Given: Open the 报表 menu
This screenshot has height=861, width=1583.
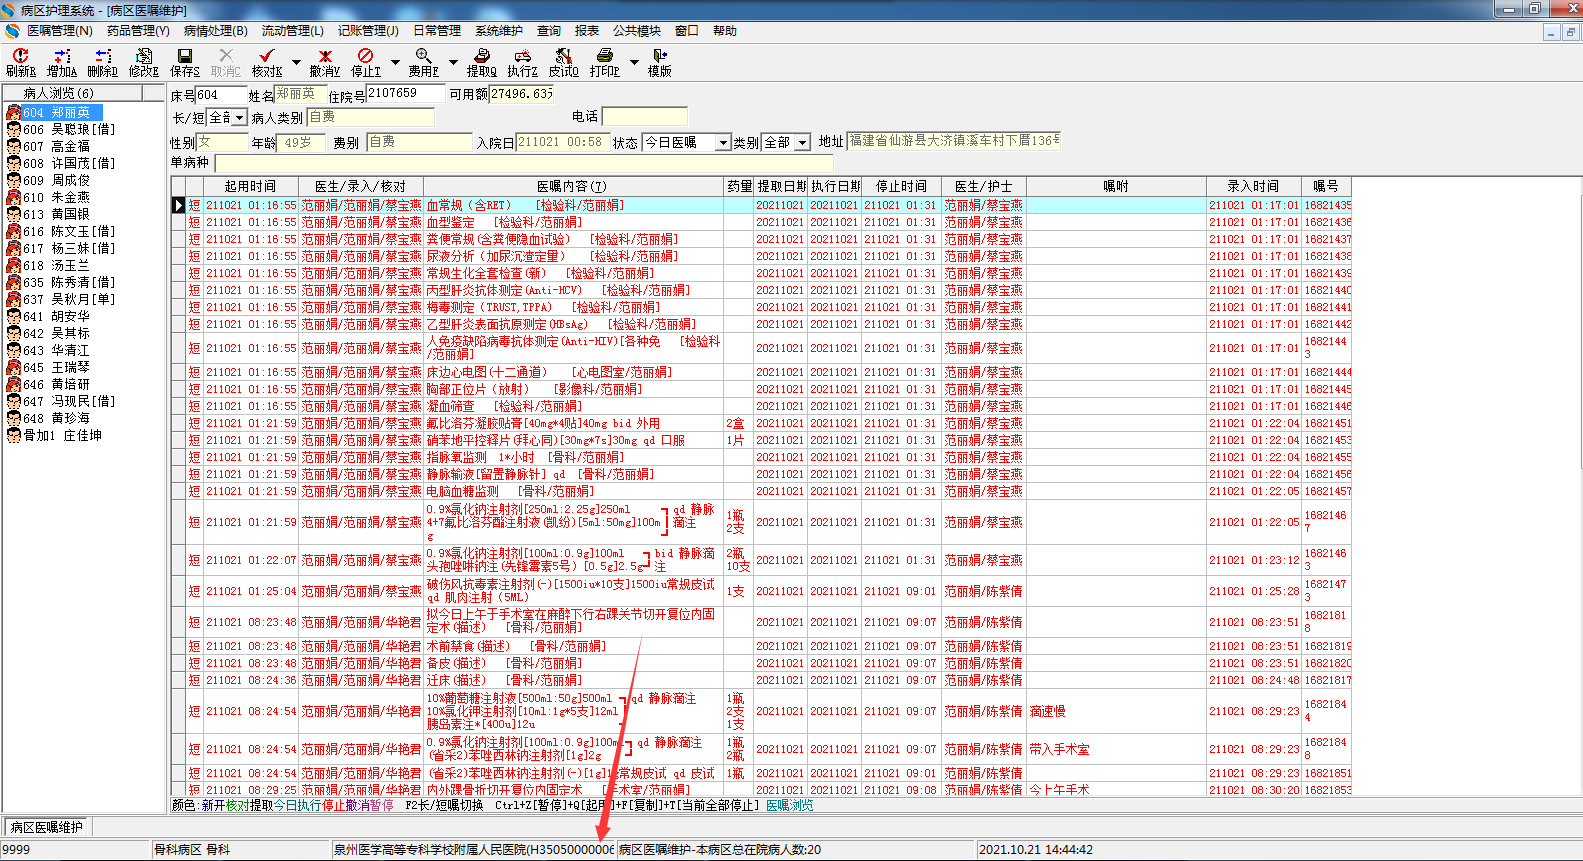Looking at the screenshot, I should [587, 31].
